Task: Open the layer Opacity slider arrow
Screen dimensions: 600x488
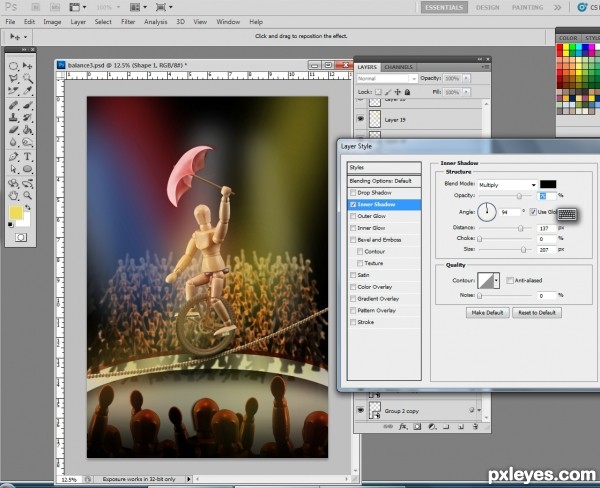Action: click(466, 78)
